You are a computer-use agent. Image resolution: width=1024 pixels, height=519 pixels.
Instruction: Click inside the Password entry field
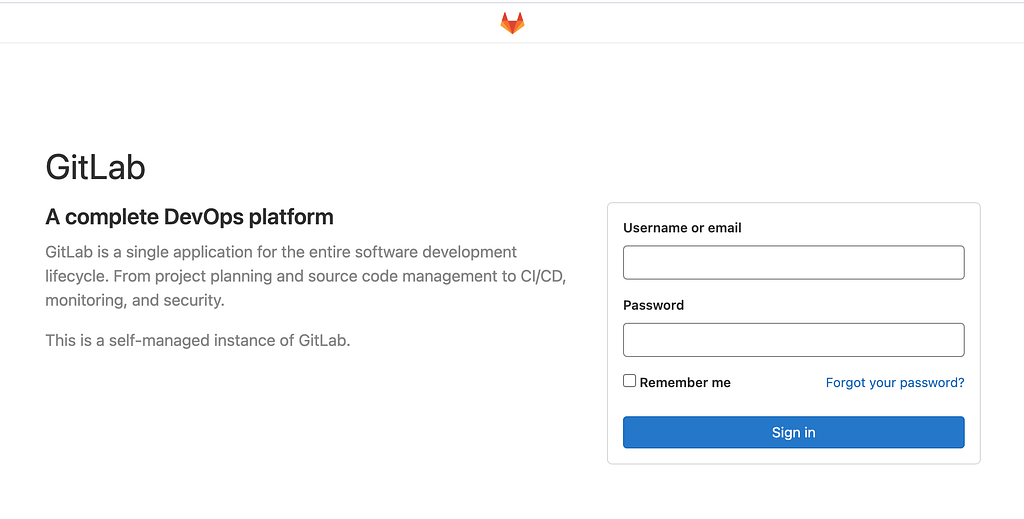793,339
